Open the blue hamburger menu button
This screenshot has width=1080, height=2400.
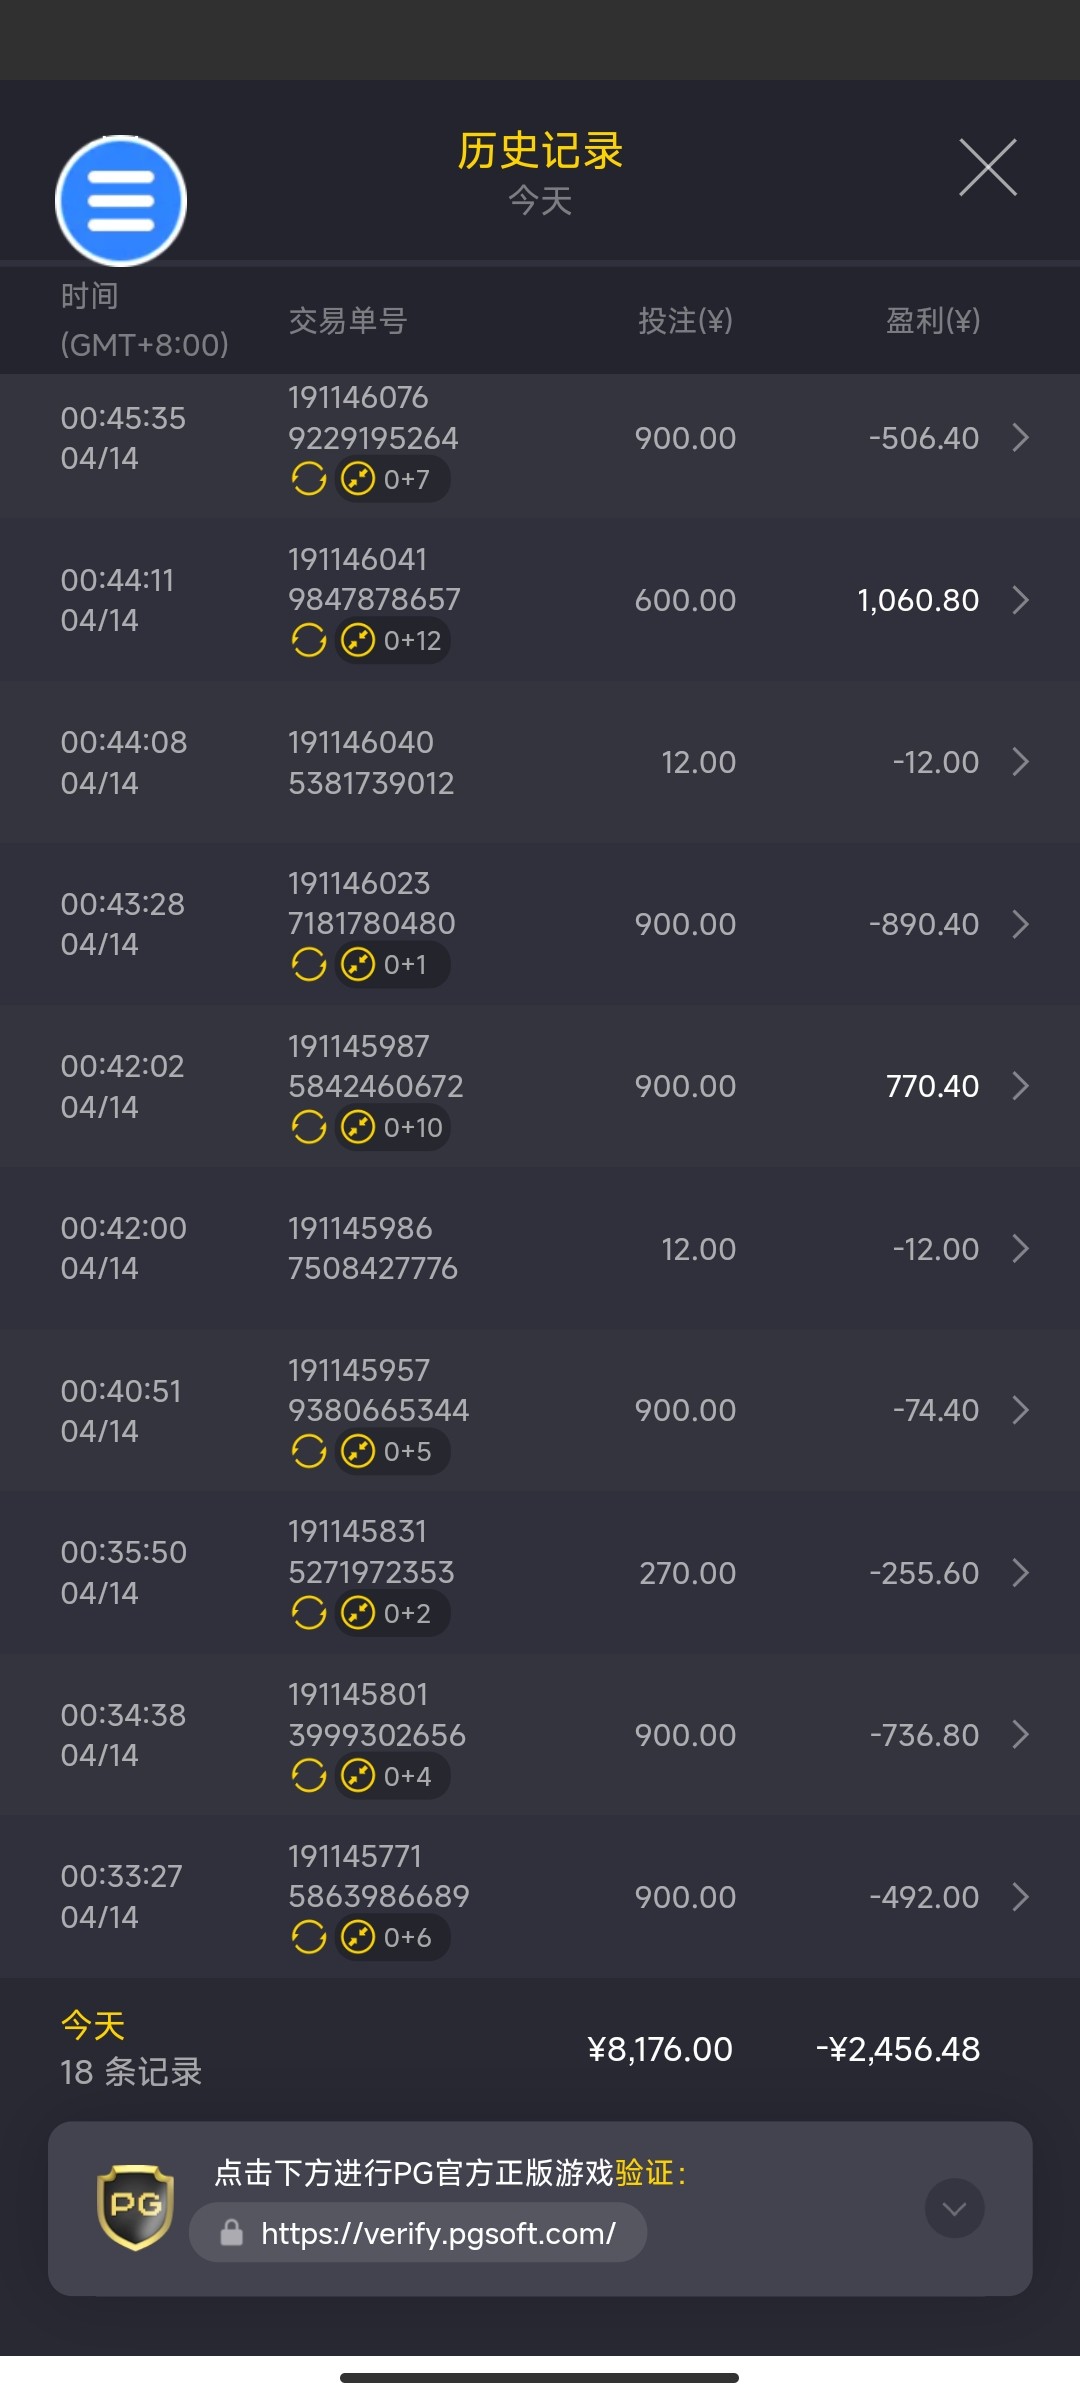121,201
